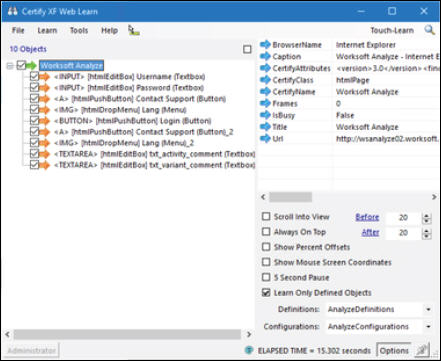Click the binoculars app icon in title bar
Viewport: 441px width, 361px height.
13,11
